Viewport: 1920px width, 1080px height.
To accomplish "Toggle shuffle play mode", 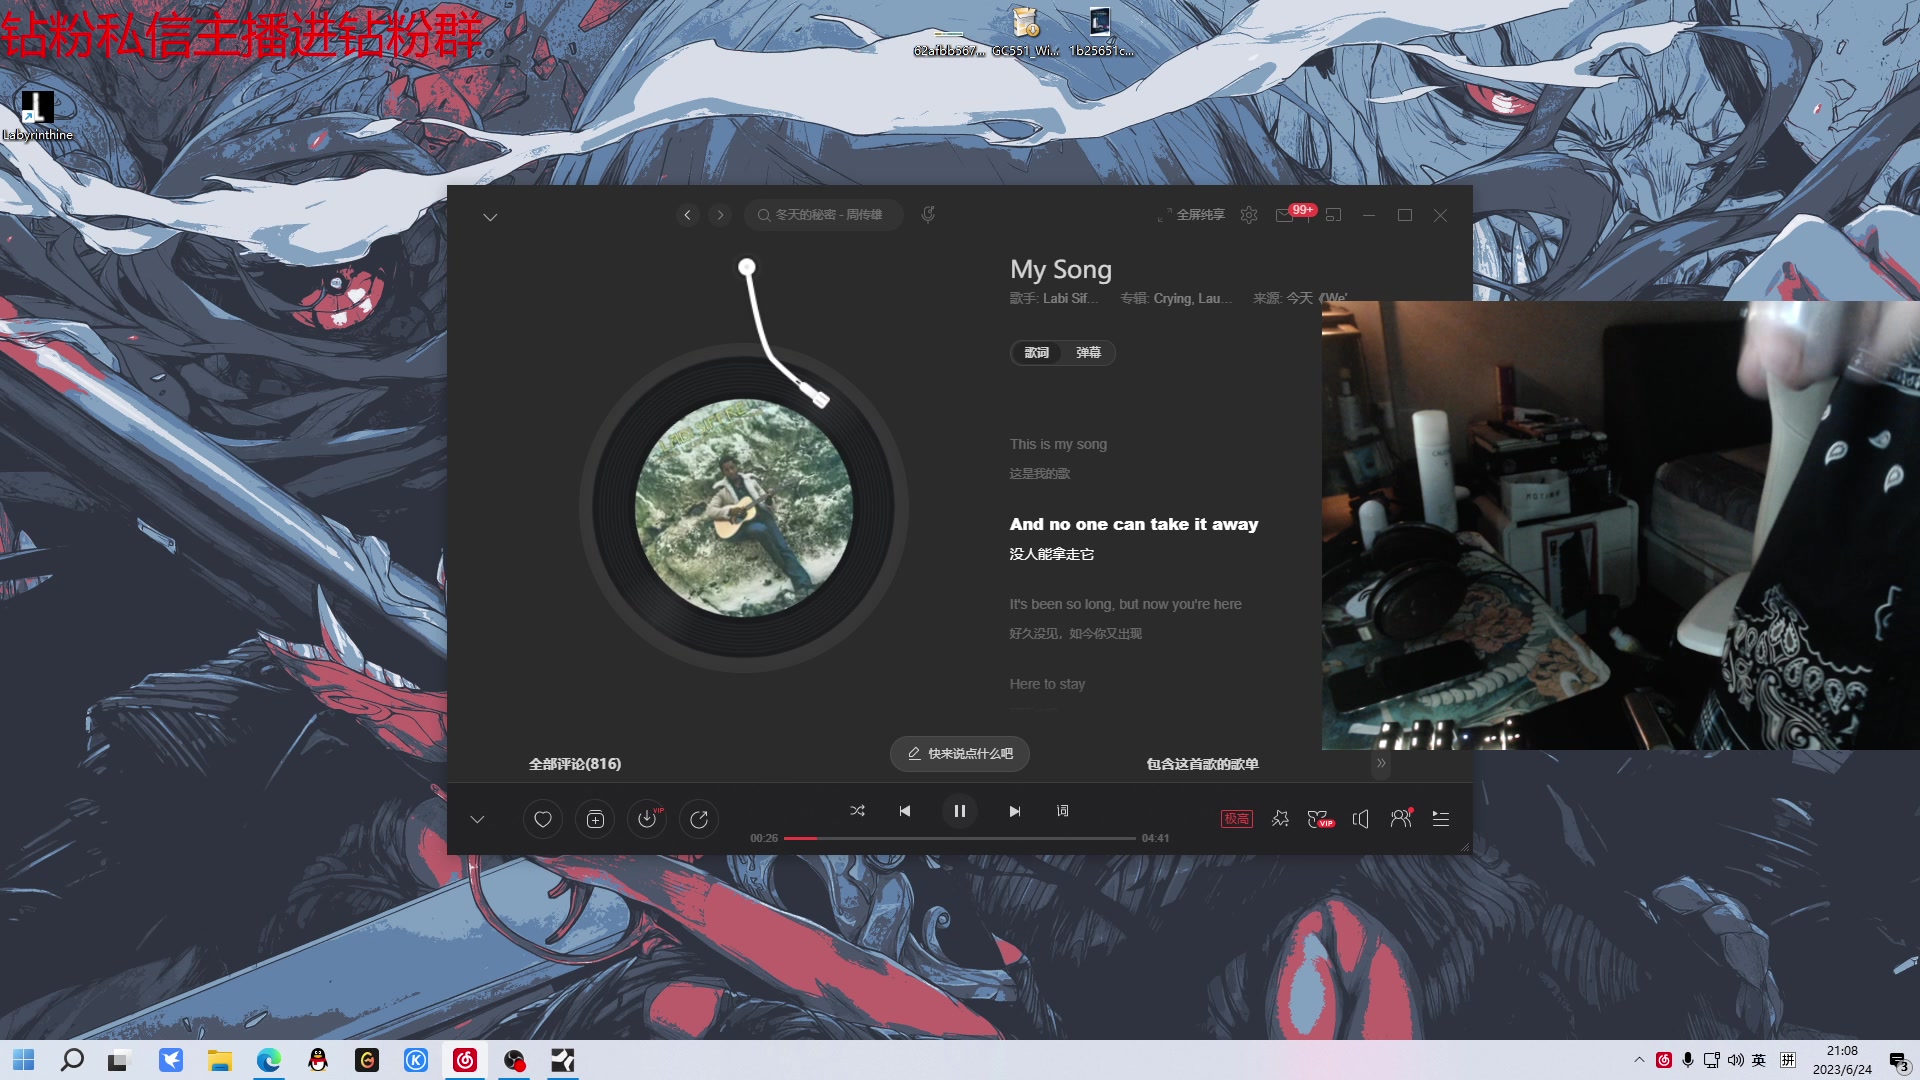I will pyautogui.click(x=857, y=811).
